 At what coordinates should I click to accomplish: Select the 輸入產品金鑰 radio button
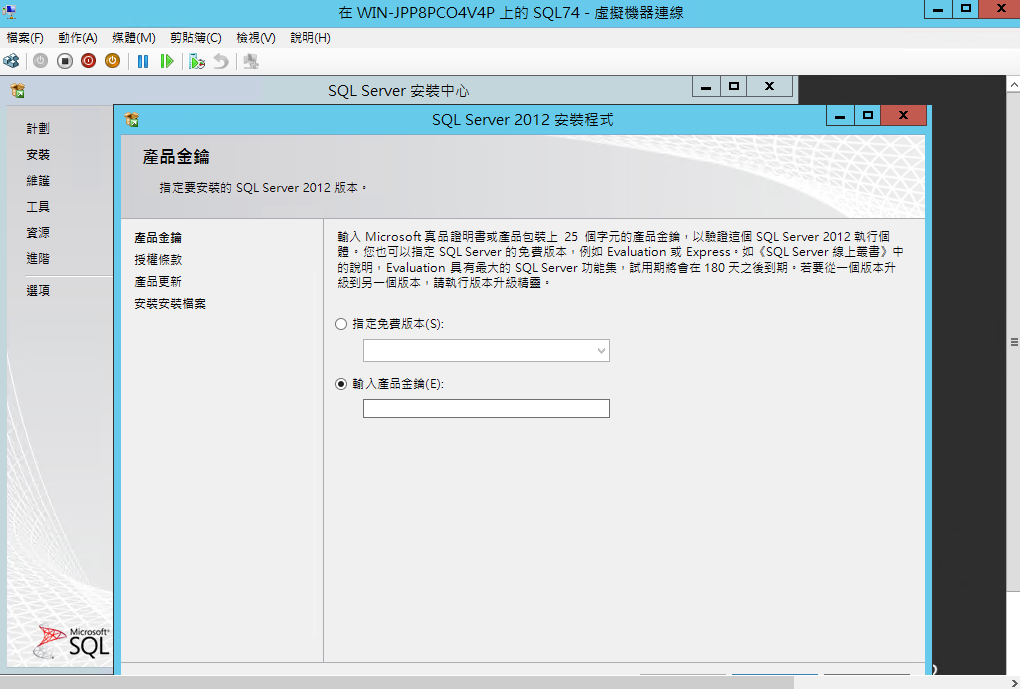341,385
